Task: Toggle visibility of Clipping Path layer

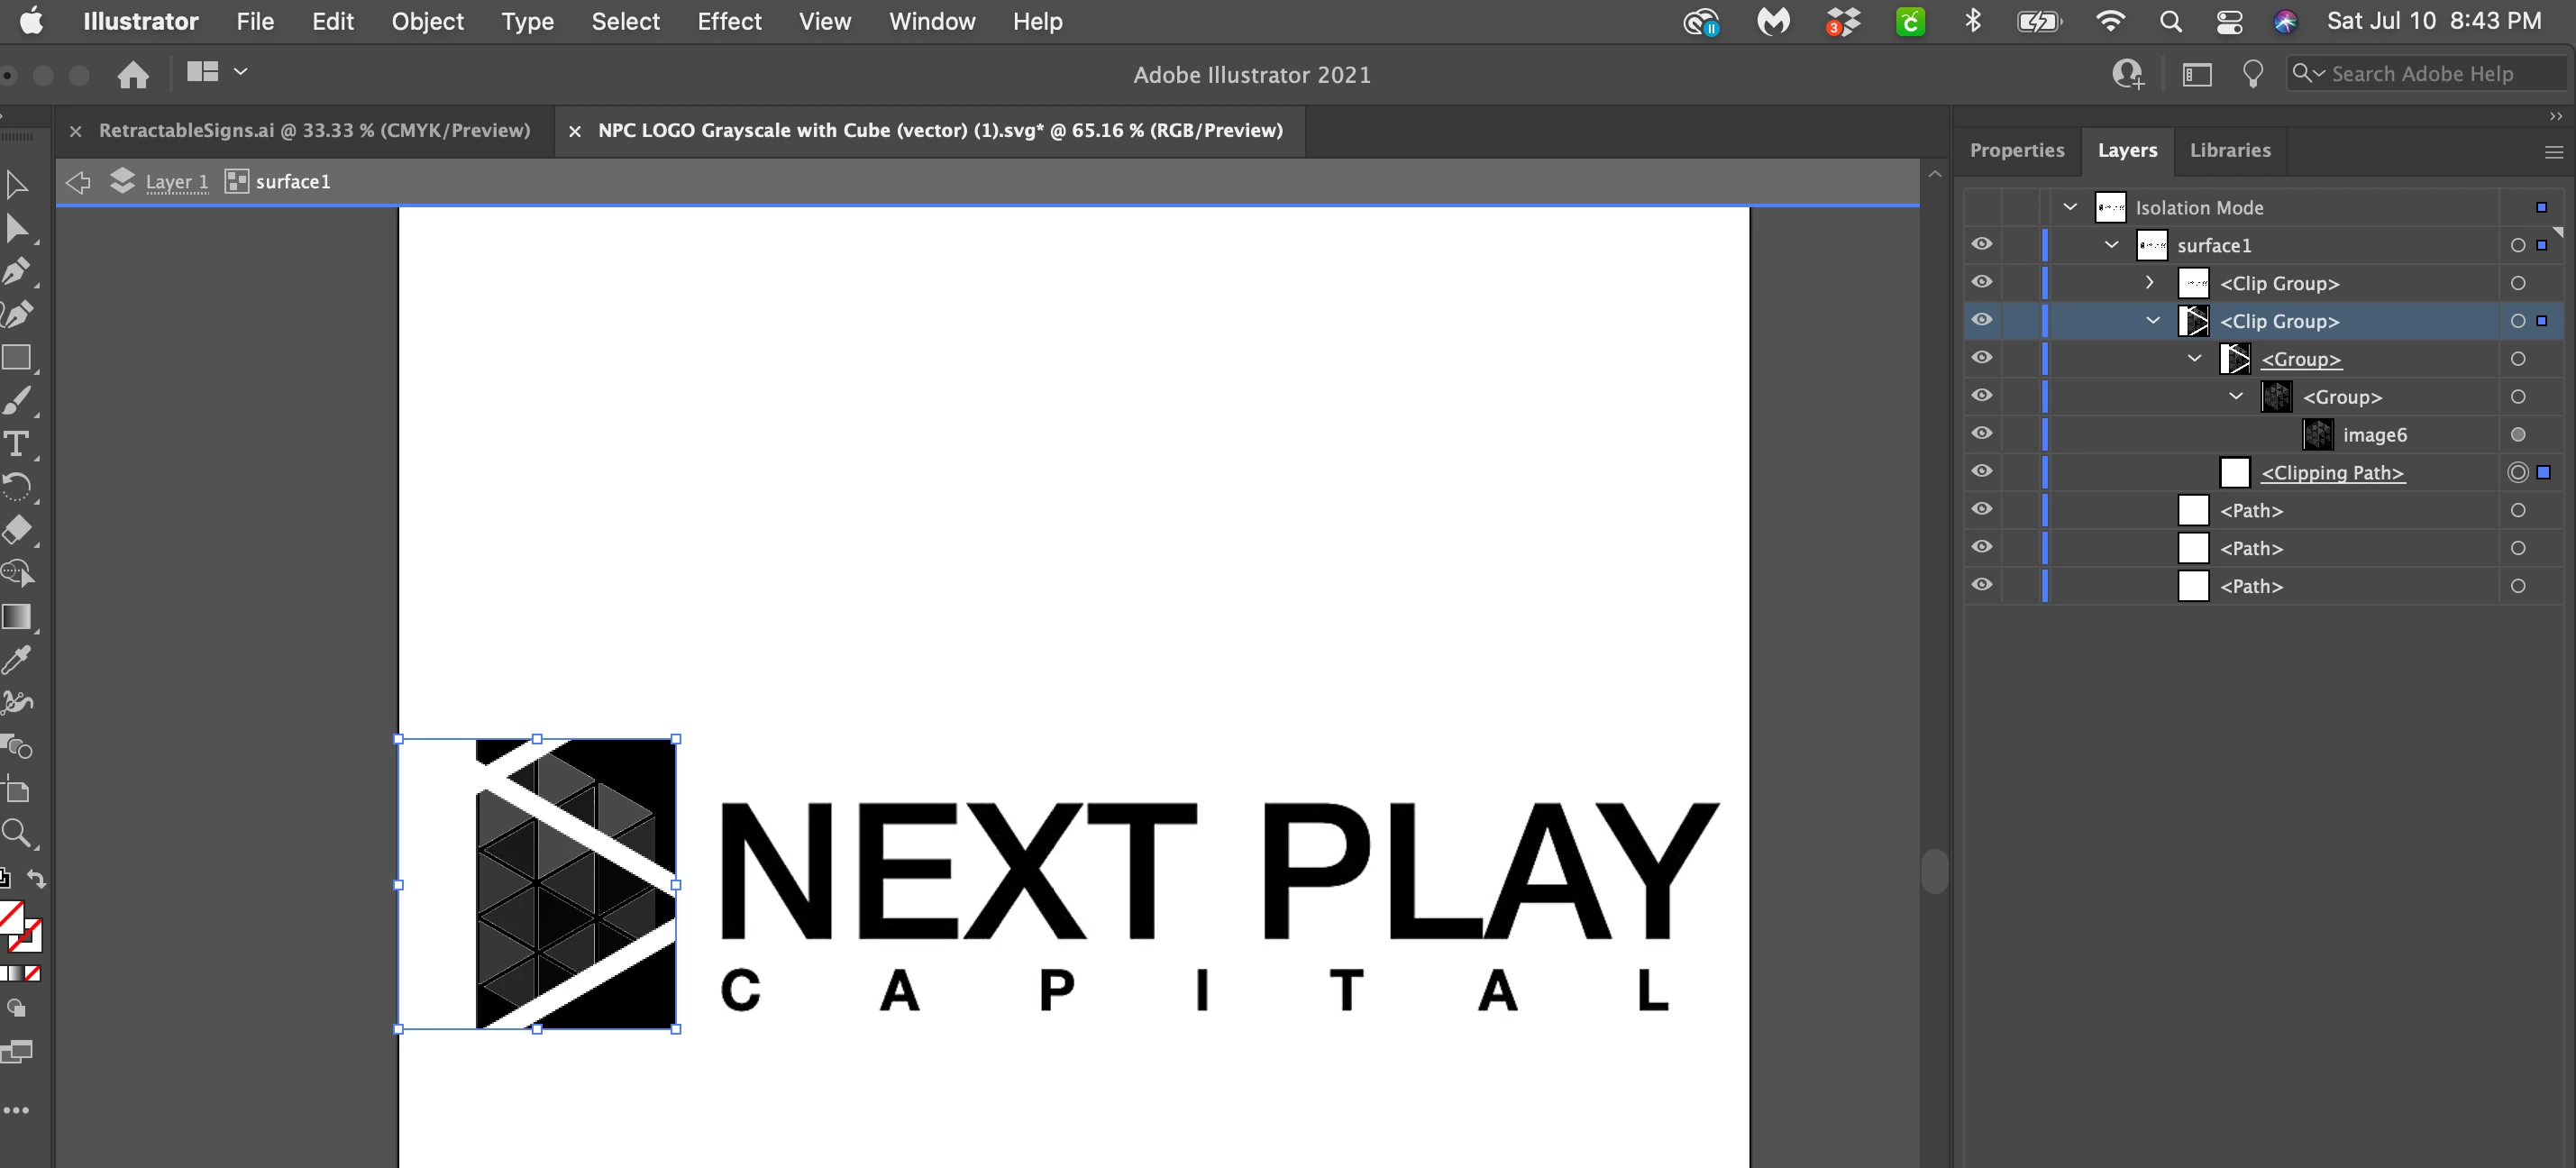Action: click(1981, 471)
